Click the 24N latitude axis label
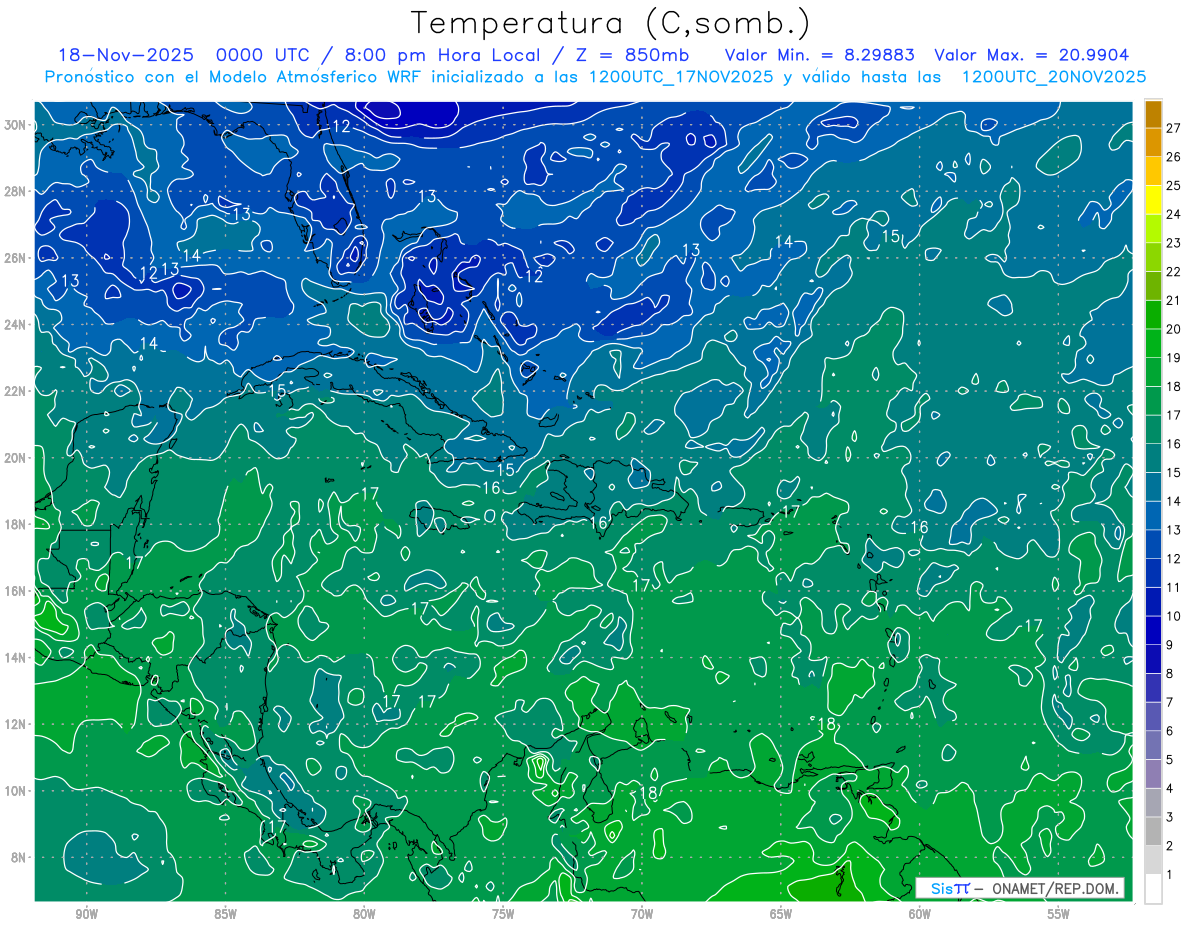This screenshot has width=1200, height=927. pyautogui.click(x=17, y=324)
